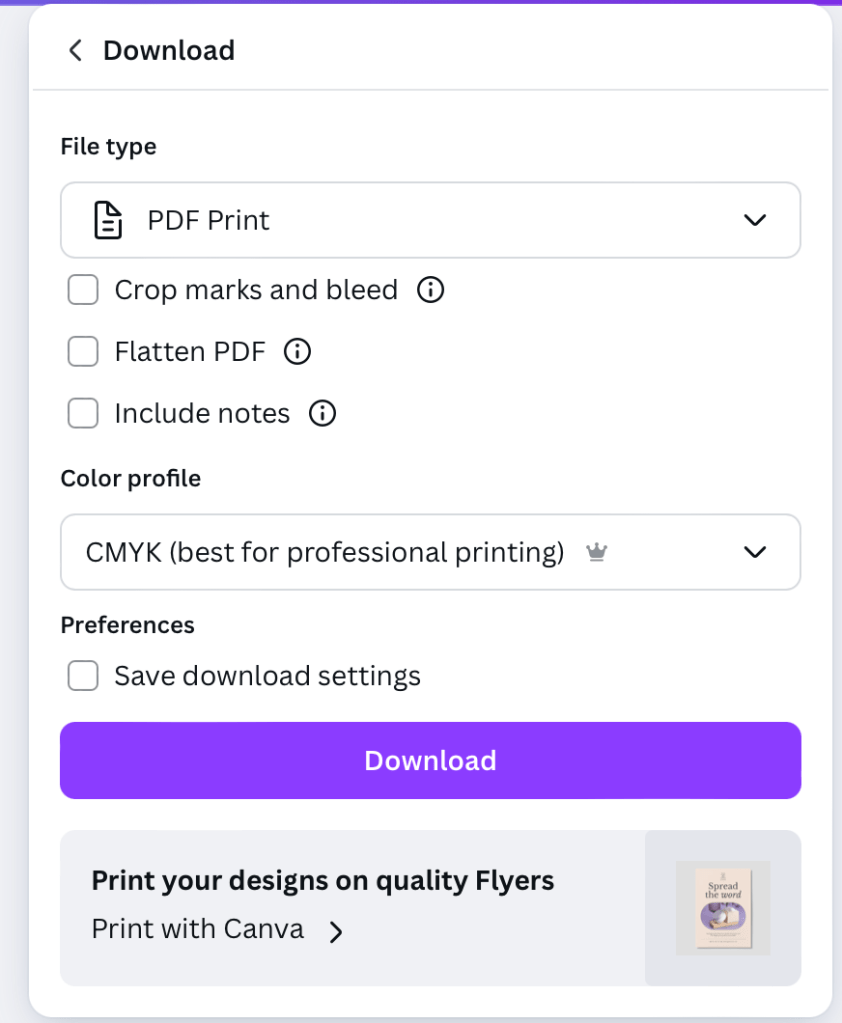Click the arrow next to Print with Canva
This screenshot has height=1023, width=842.
tap(336, 931)
